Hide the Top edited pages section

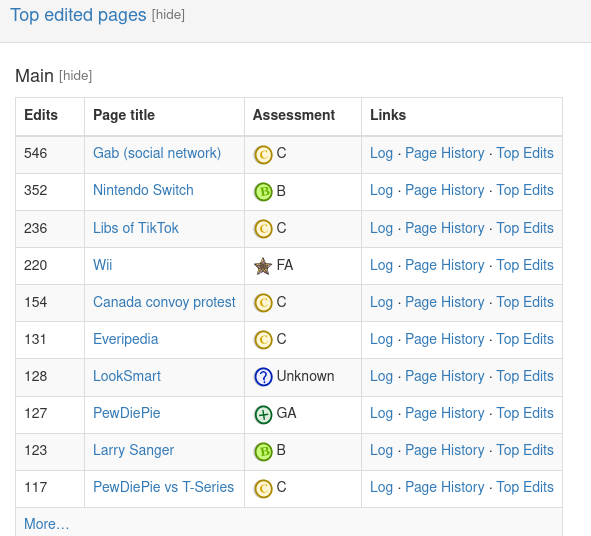pyautogui.click(x=168, y=15)
